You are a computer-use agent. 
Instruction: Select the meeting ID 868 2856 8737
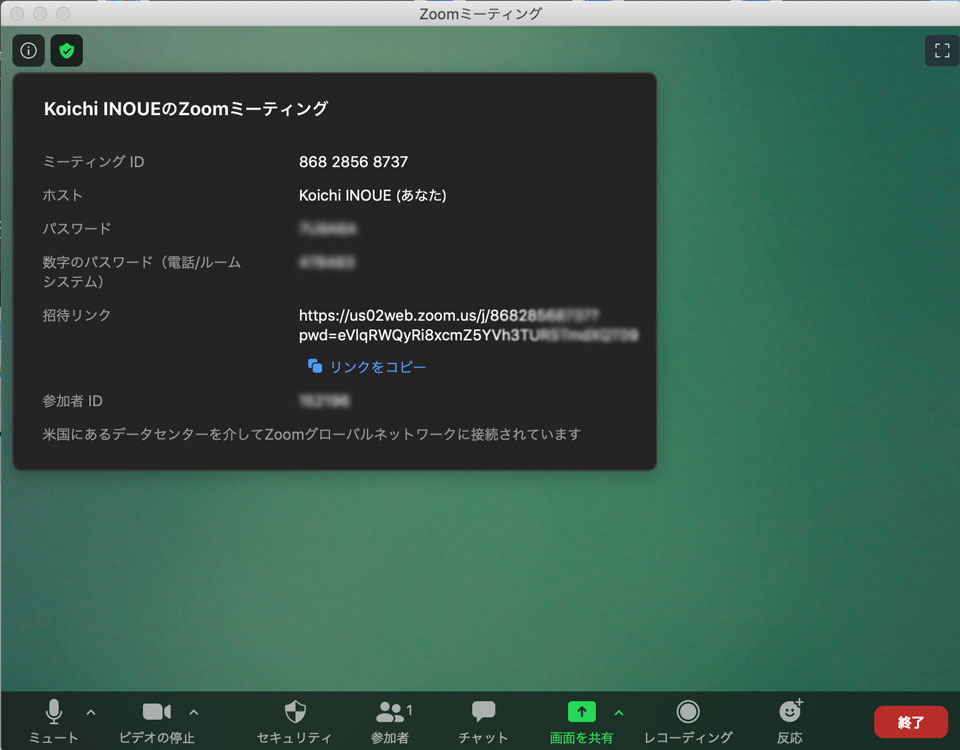coord(353,162)
